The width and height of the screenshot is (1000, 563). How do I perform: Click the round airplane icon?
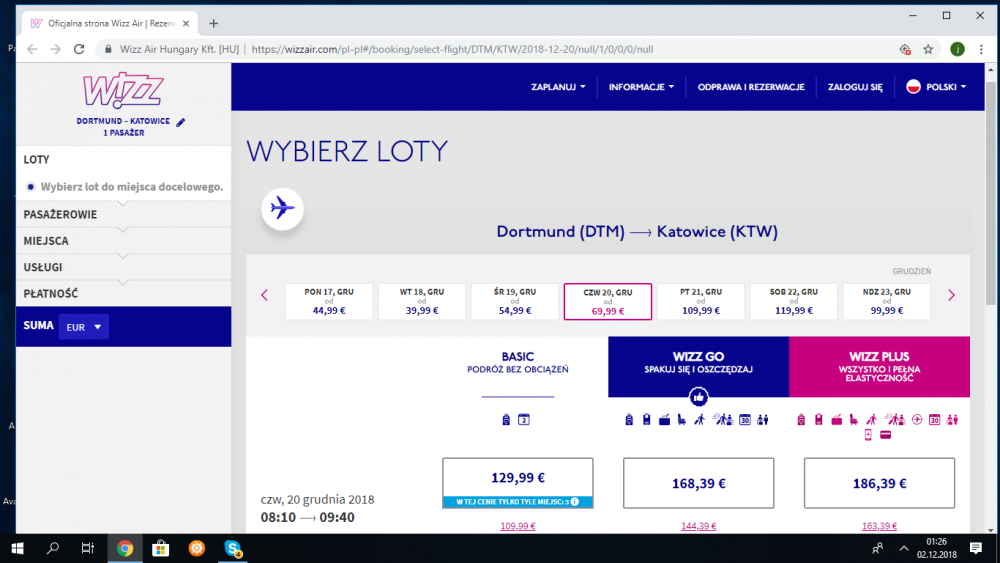pos(282,209)
